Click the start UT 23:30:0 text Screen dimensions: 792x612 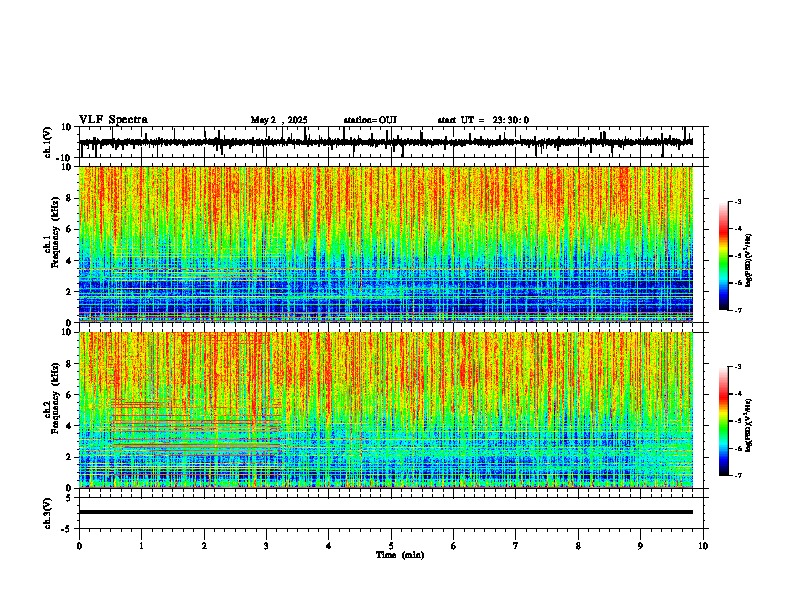pos(483,120)
